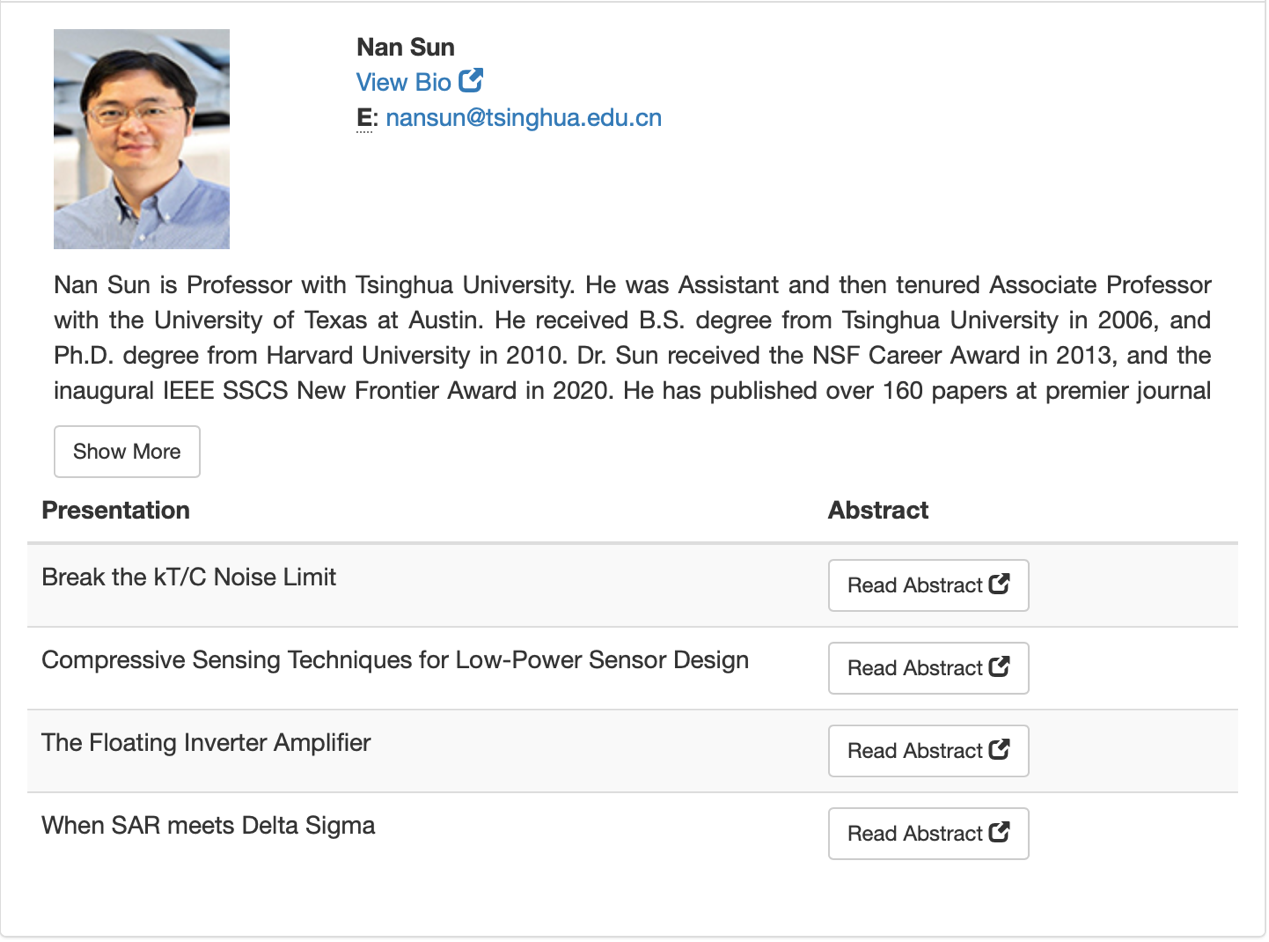Image resolution: width=1269 pixels, height=942 pixels.
Task: Click the nansun@tsinghua.edu.cn email link
Action: (523, 118)
